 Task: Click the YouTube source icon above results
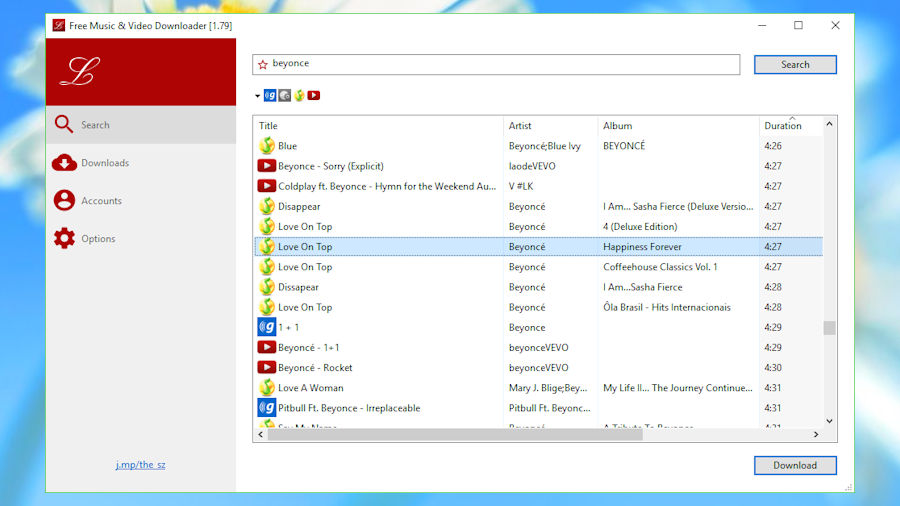(313, 95)
